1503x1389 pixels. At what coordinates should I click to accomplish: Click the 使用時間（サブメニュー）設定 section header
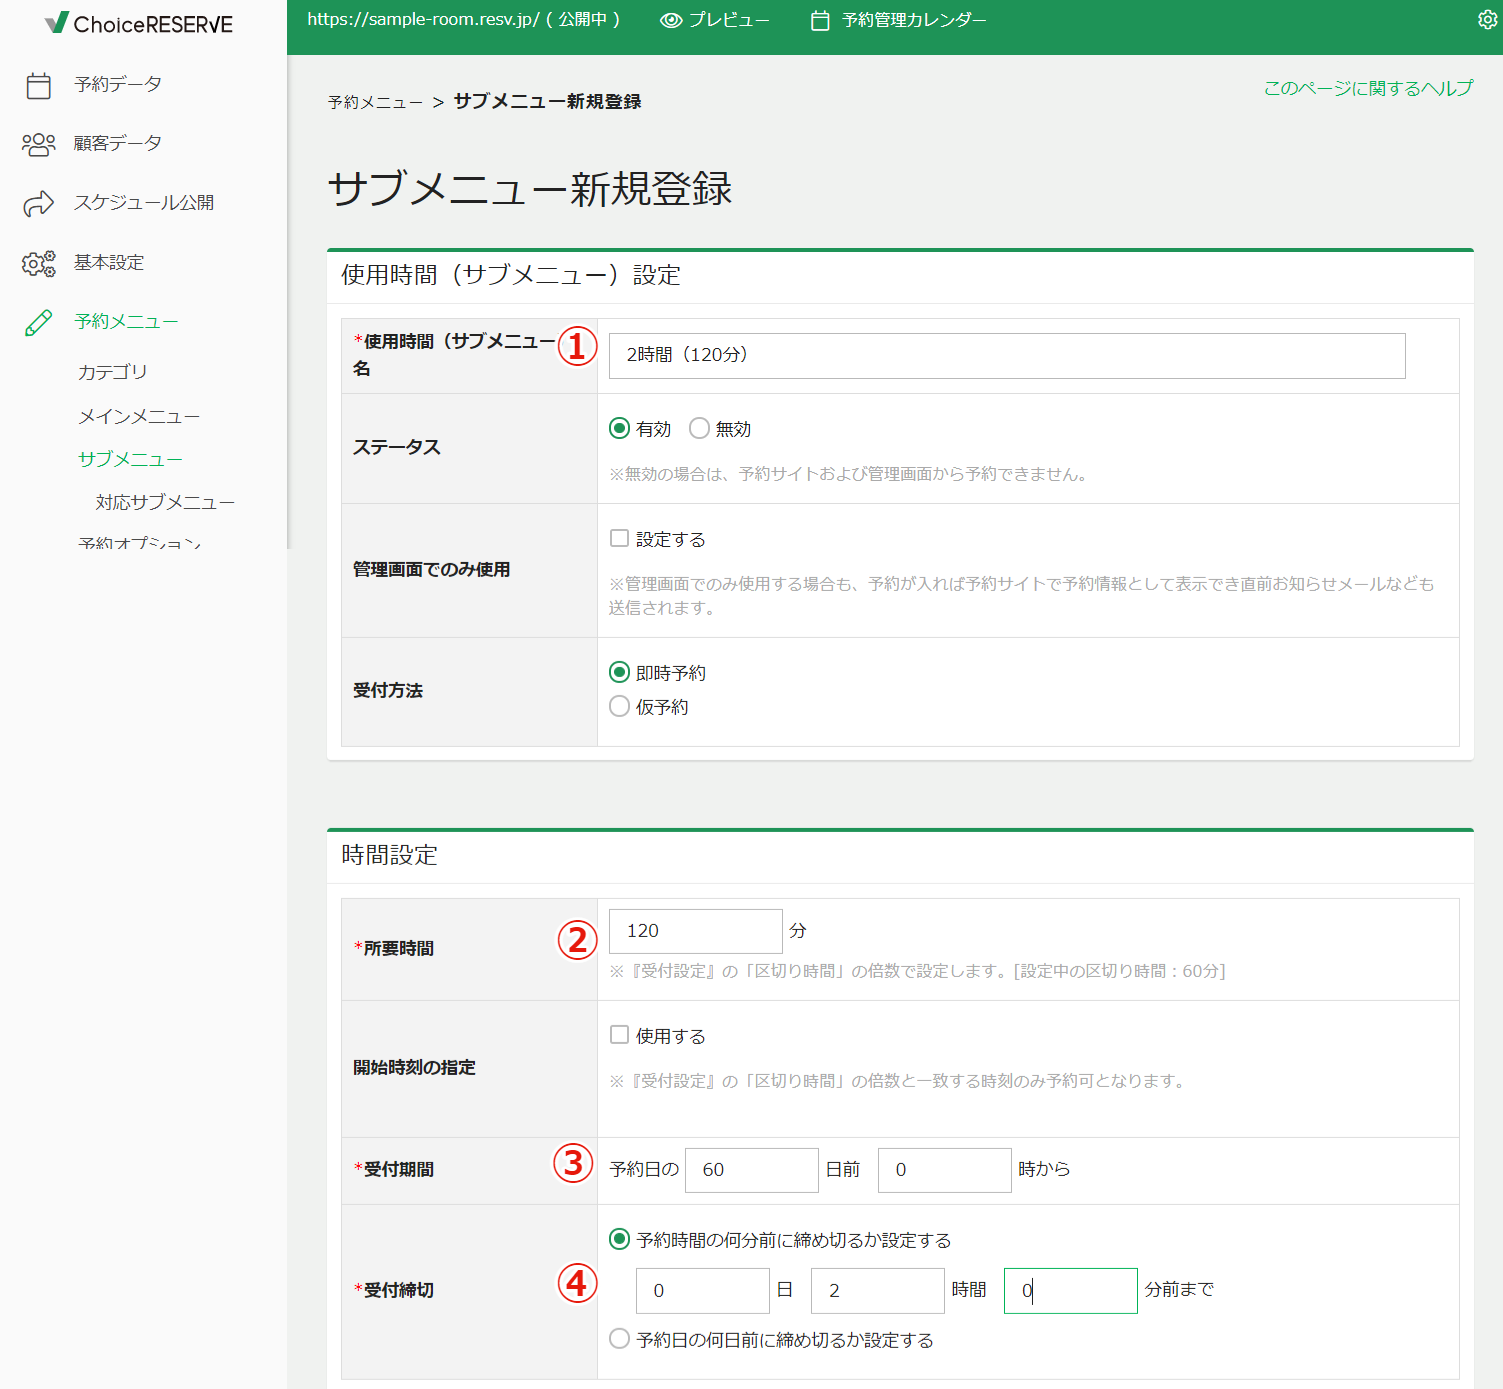coord(510,275)
